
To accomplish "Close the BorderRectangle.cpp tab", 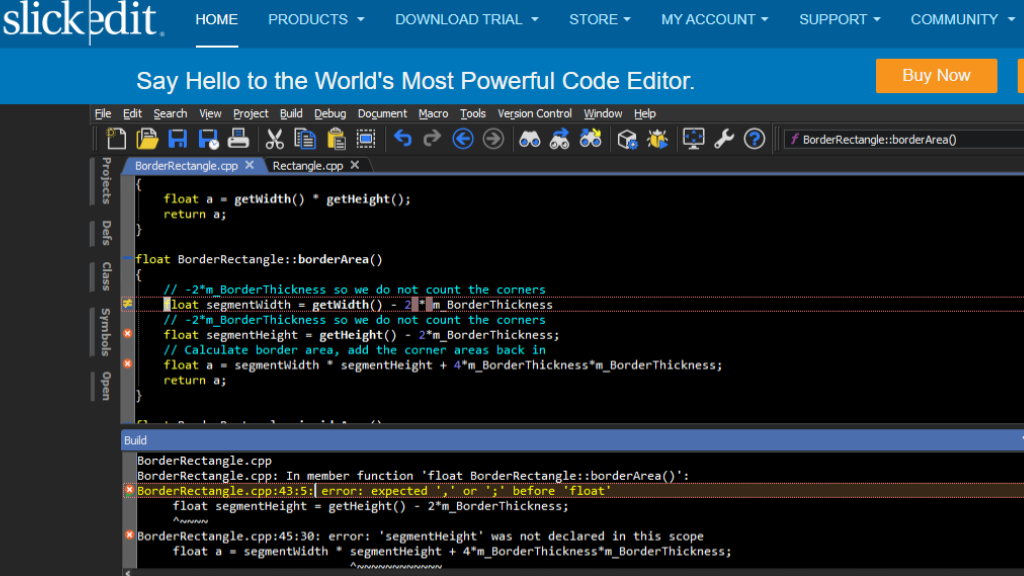I will coord(249,165).
